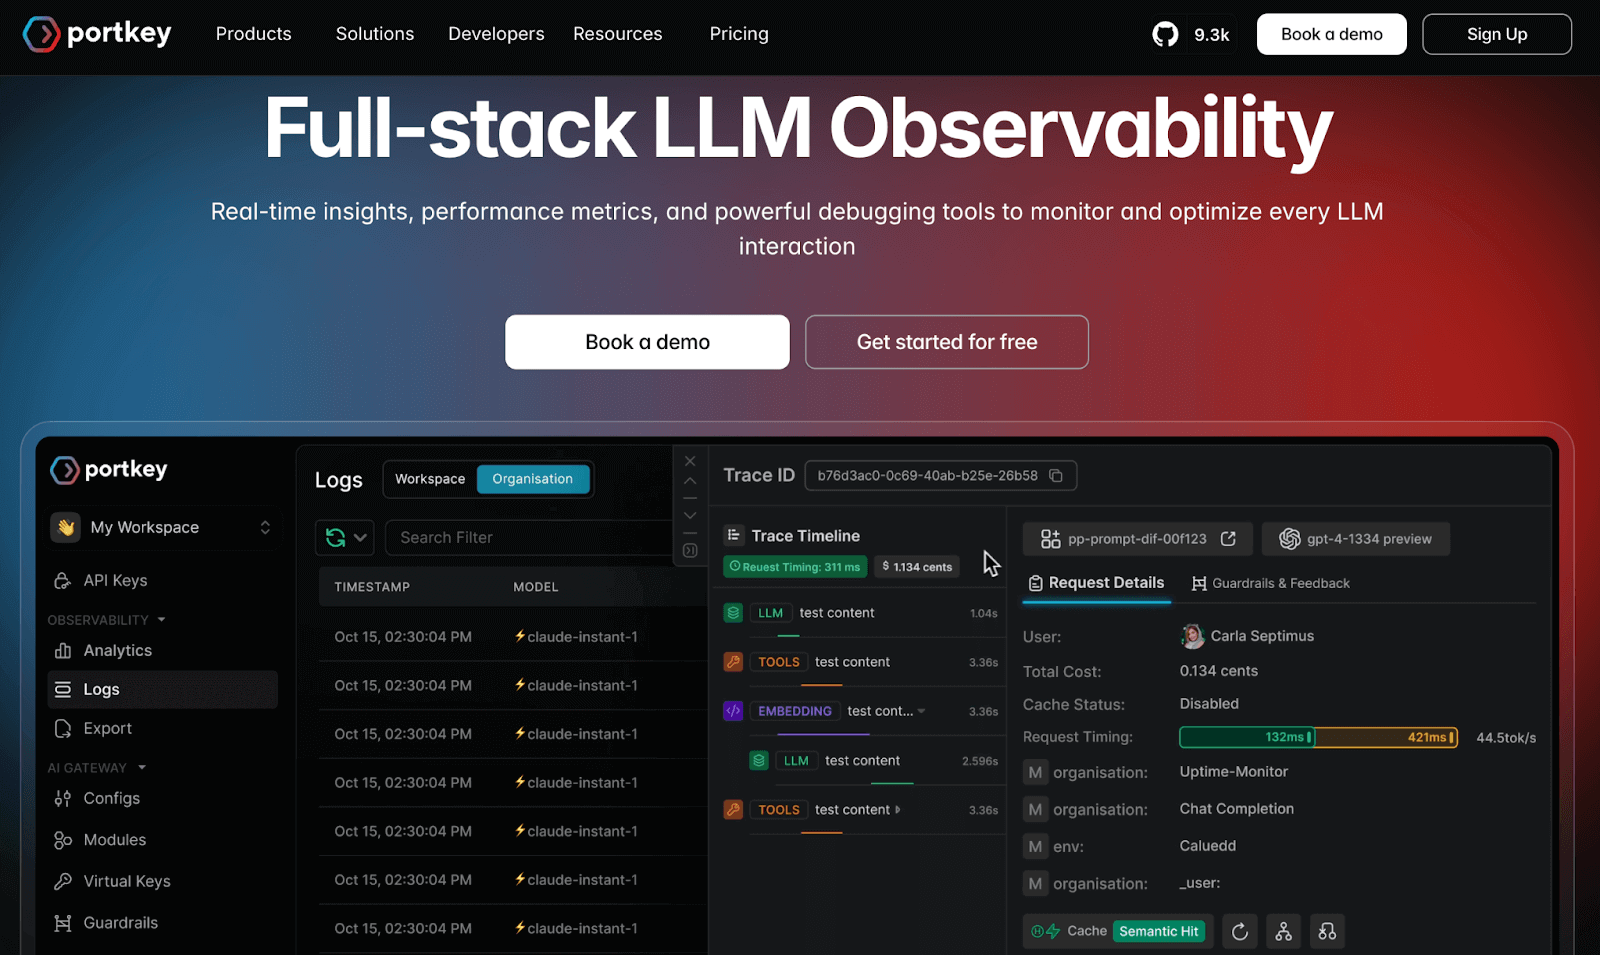
Task: Select the Guardrails & Feedback tab
Action: [1271, 583]
